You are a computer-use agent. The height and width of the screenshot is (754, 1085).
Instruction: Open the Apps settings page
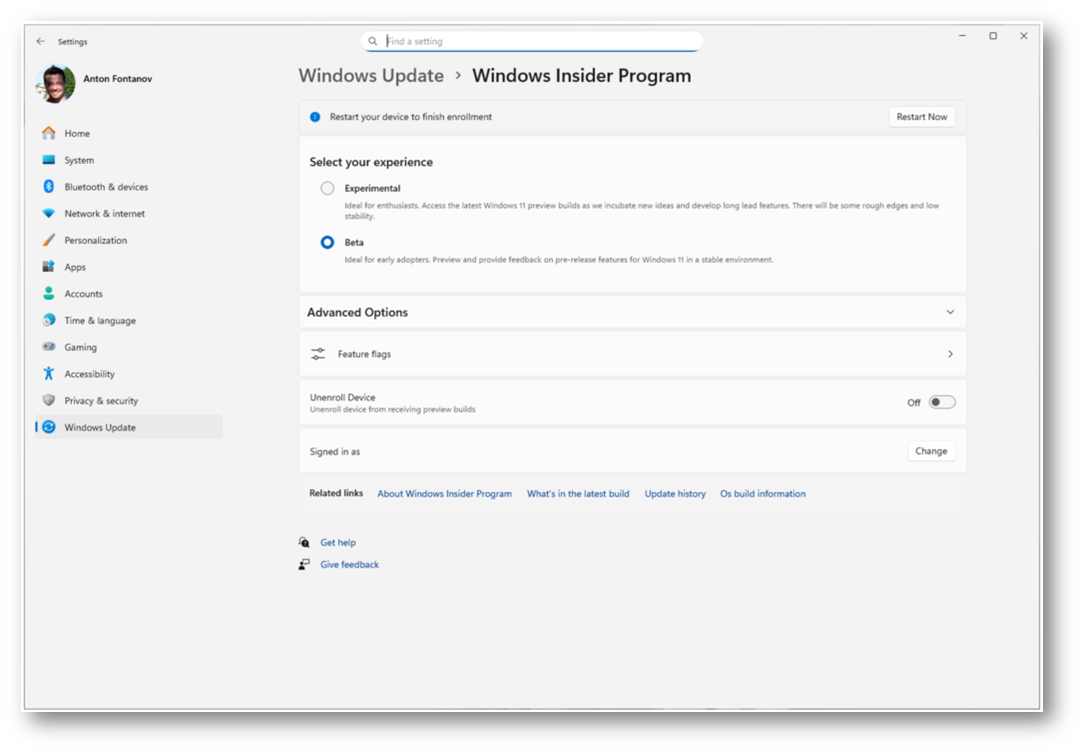75,267
